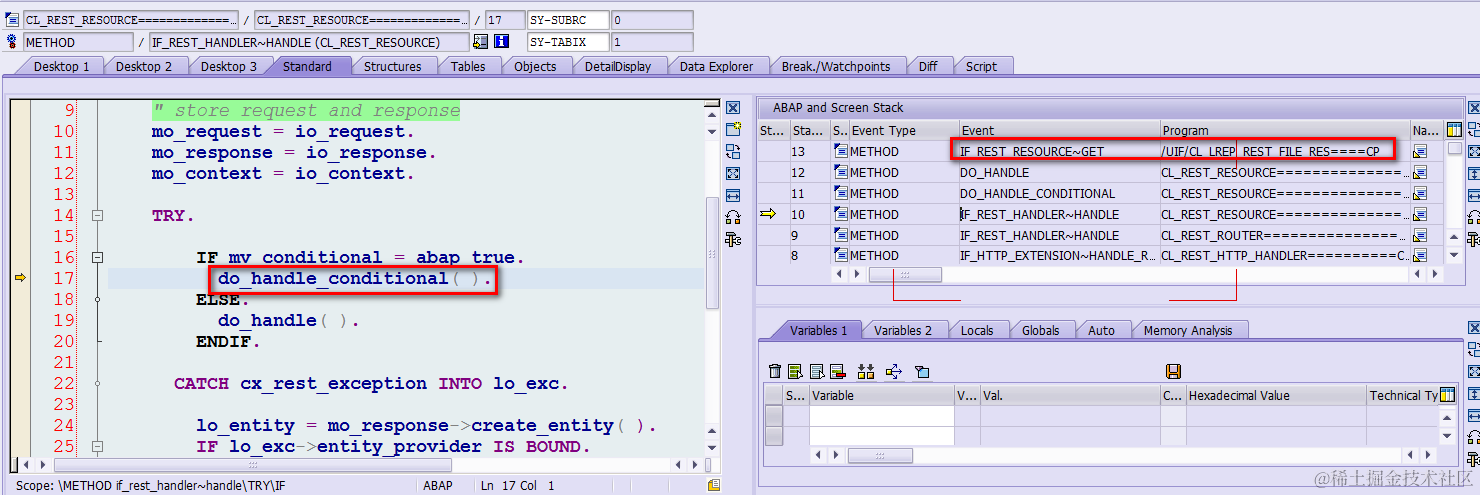Maximize the source code tool to full screen
Viewport: 1480px width, 495px height.
[x=733, y=173]
